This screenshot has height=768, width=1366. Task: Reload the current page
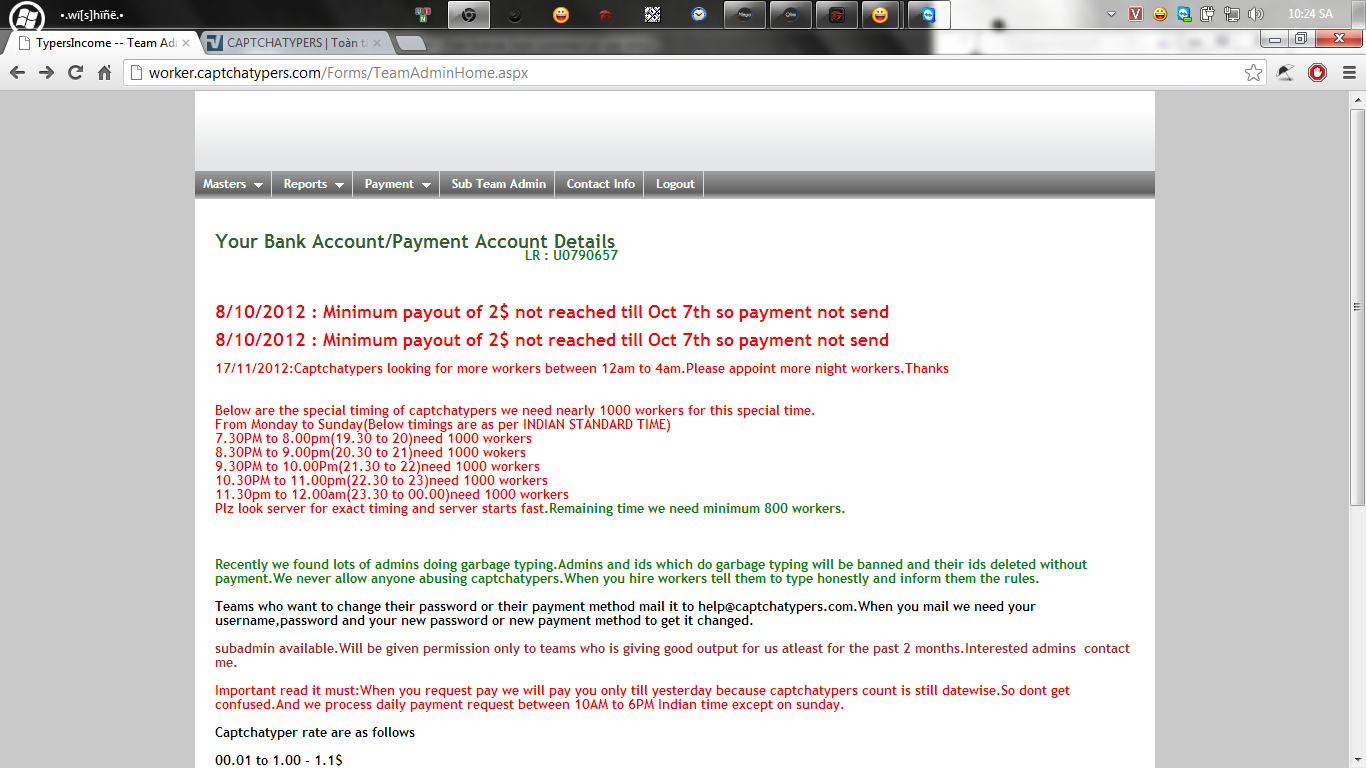click(75, 72)
